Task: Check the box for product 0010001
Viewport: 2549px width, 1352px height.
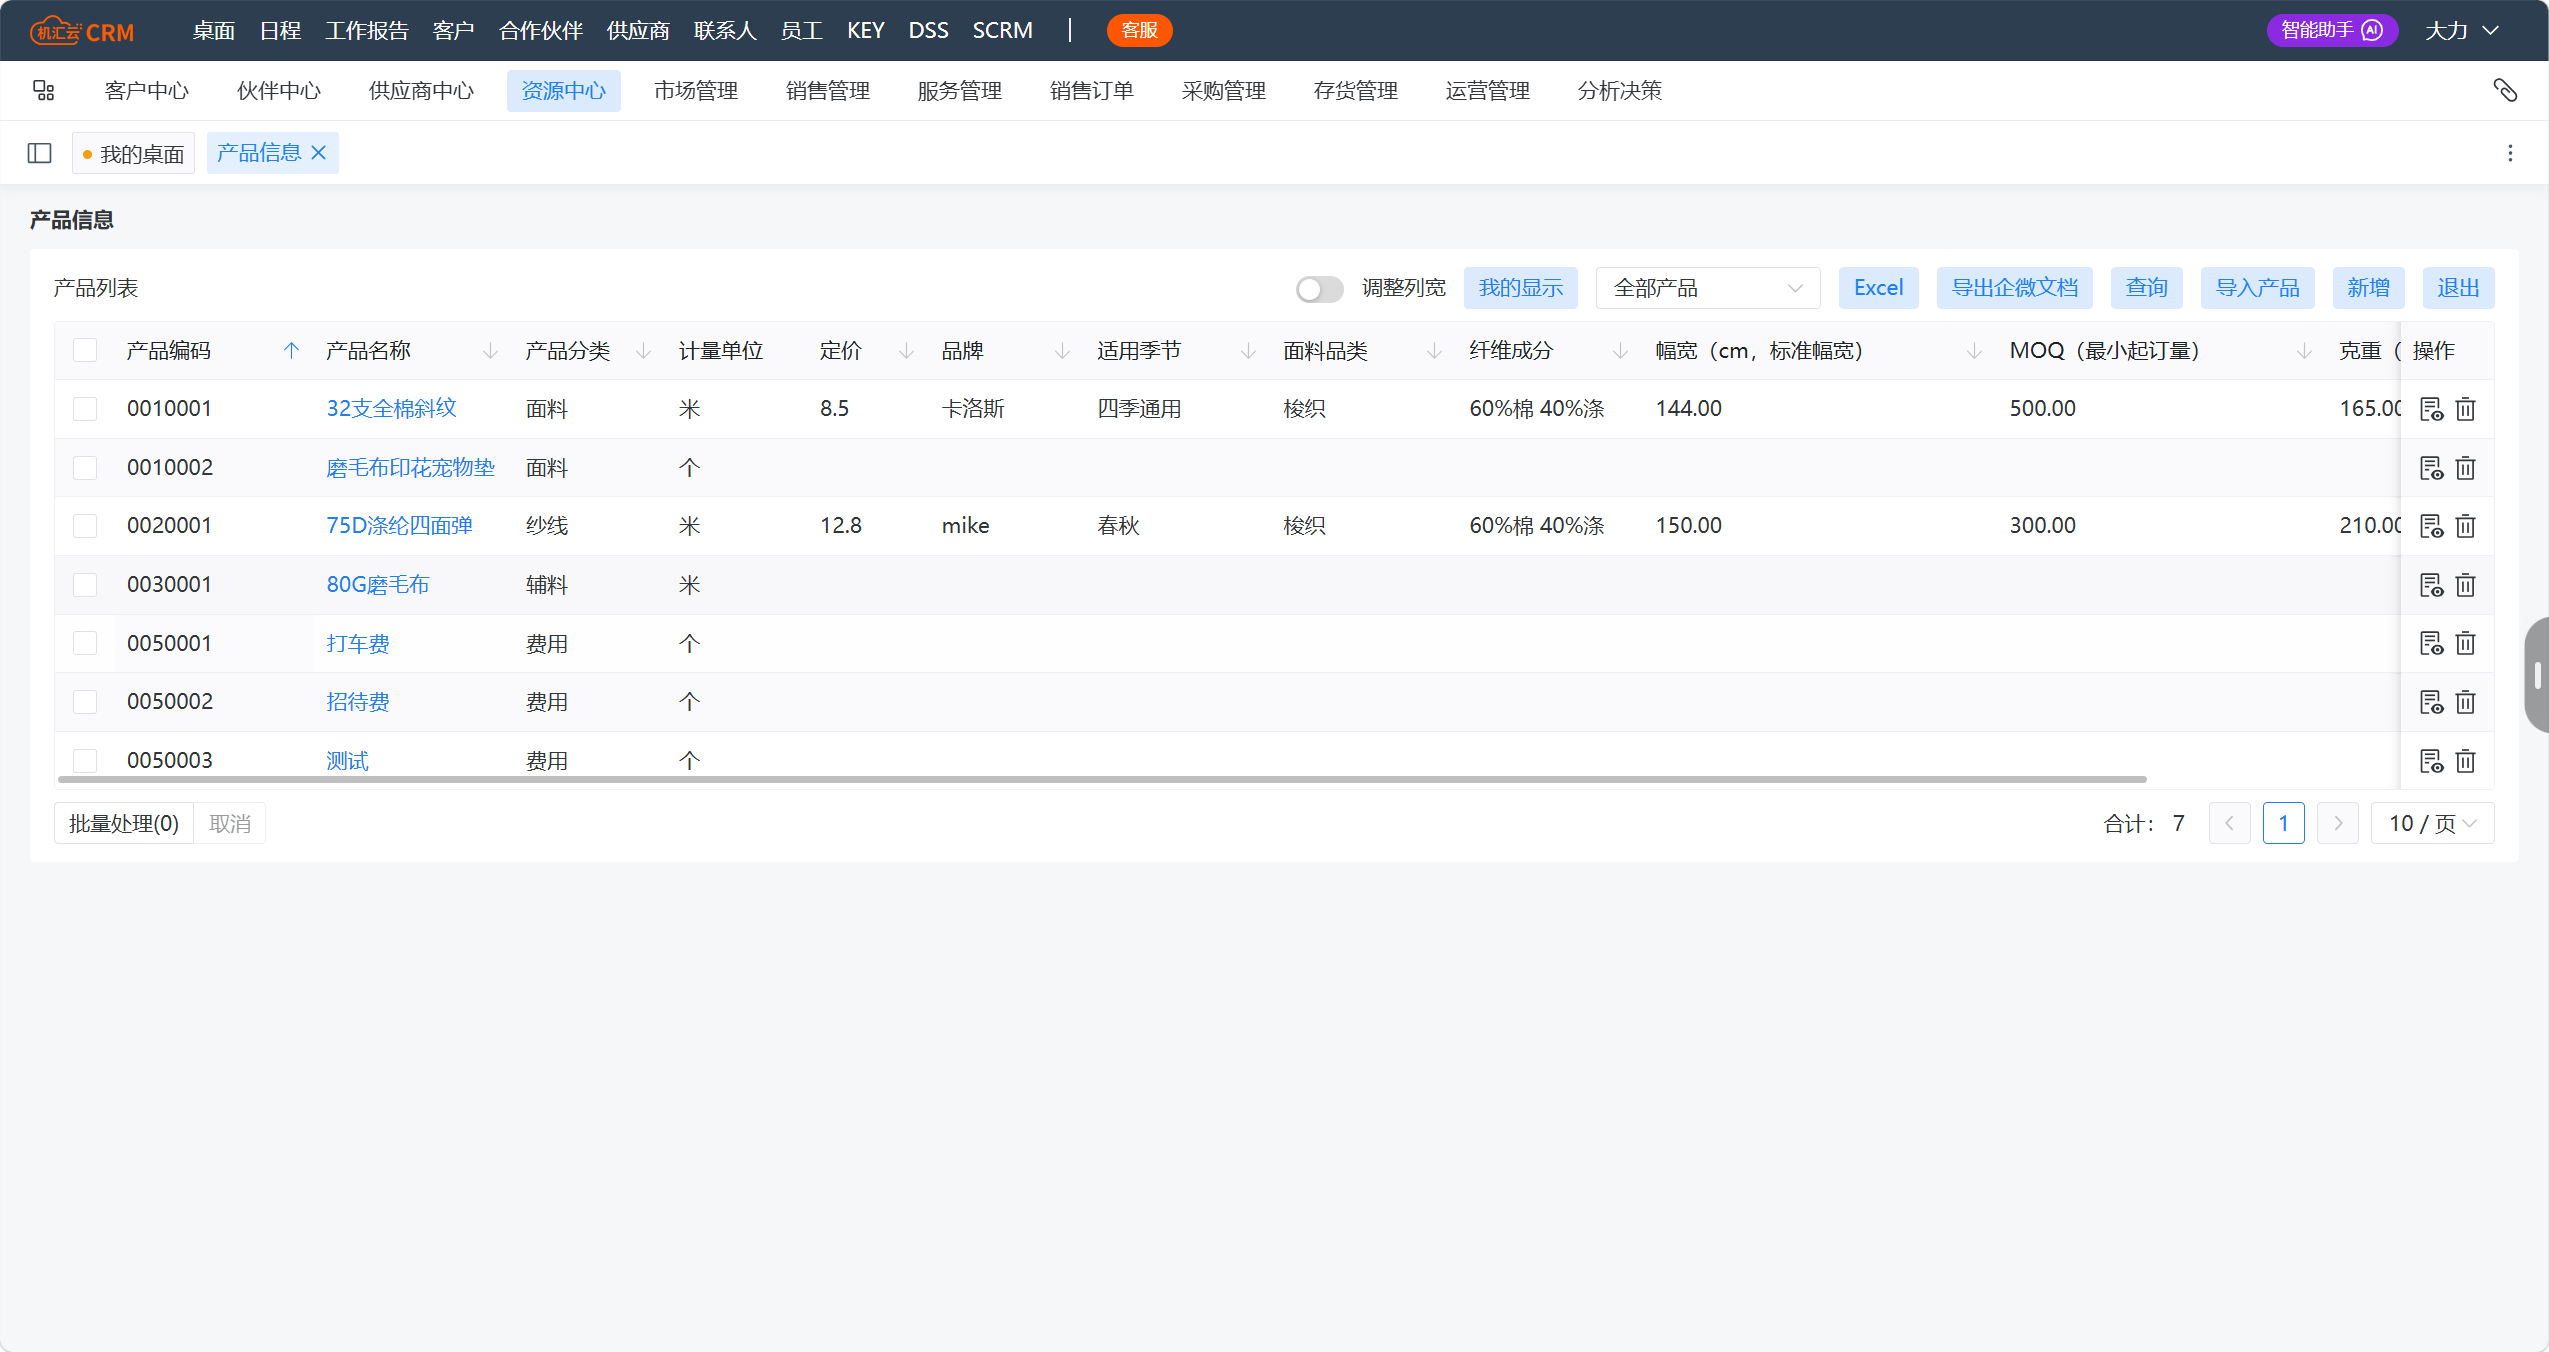Action: click(x=85, y=409)
